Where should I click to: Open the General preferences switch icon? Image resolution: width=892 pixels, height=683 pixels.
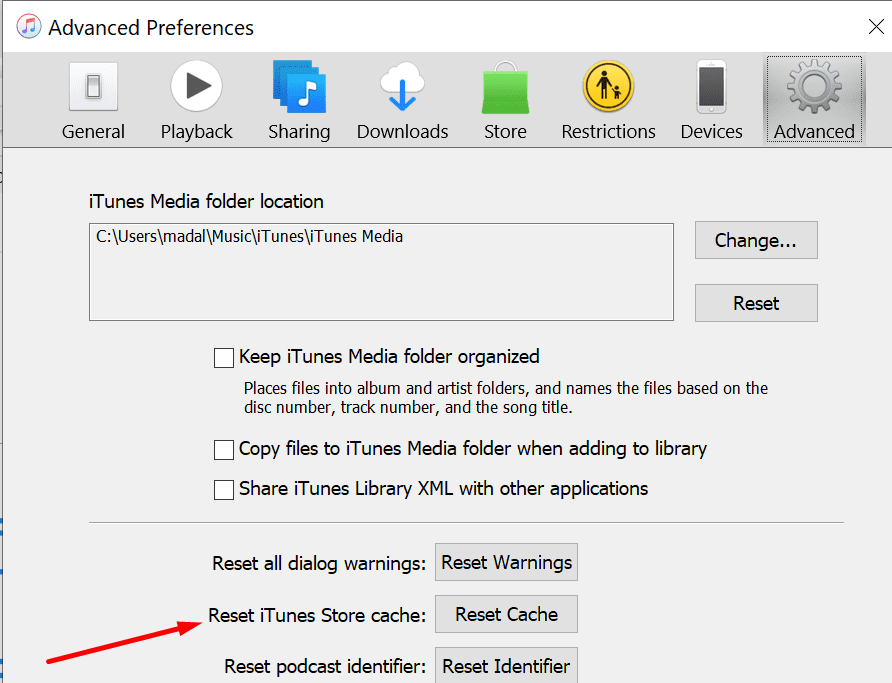point(93,86)
